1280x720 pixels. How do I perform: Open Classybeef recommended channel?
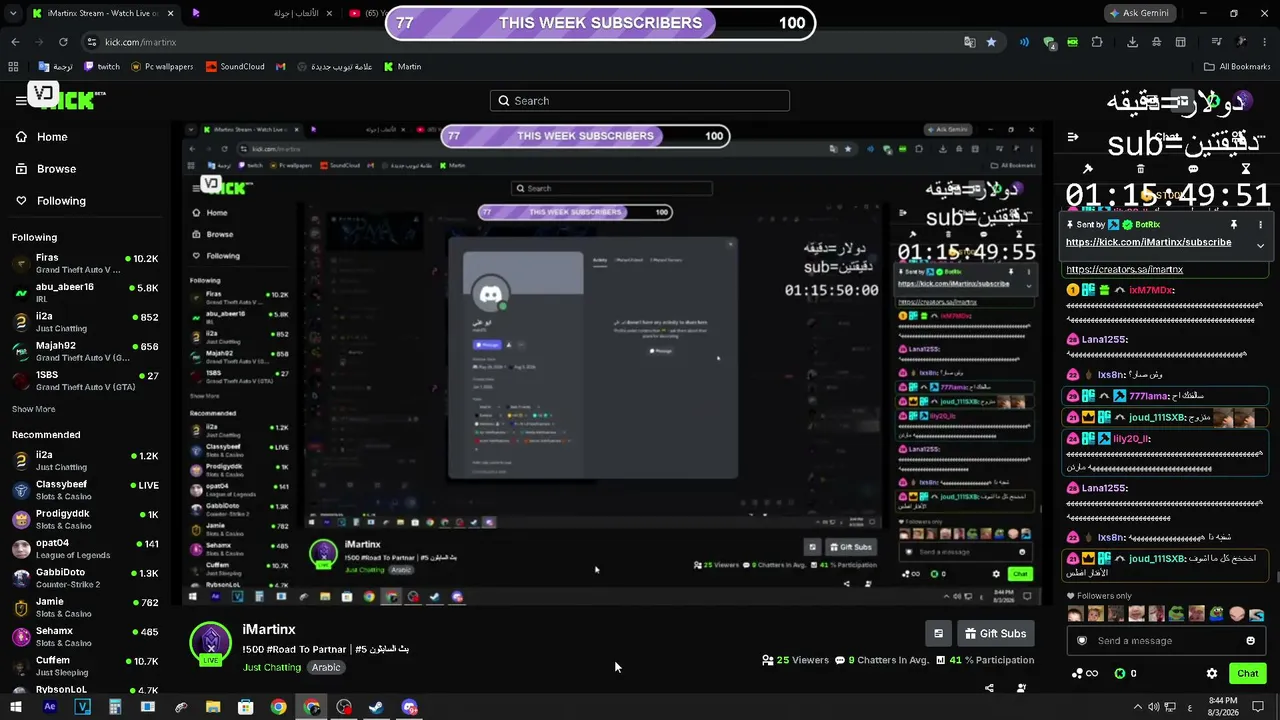pos(84,490)
